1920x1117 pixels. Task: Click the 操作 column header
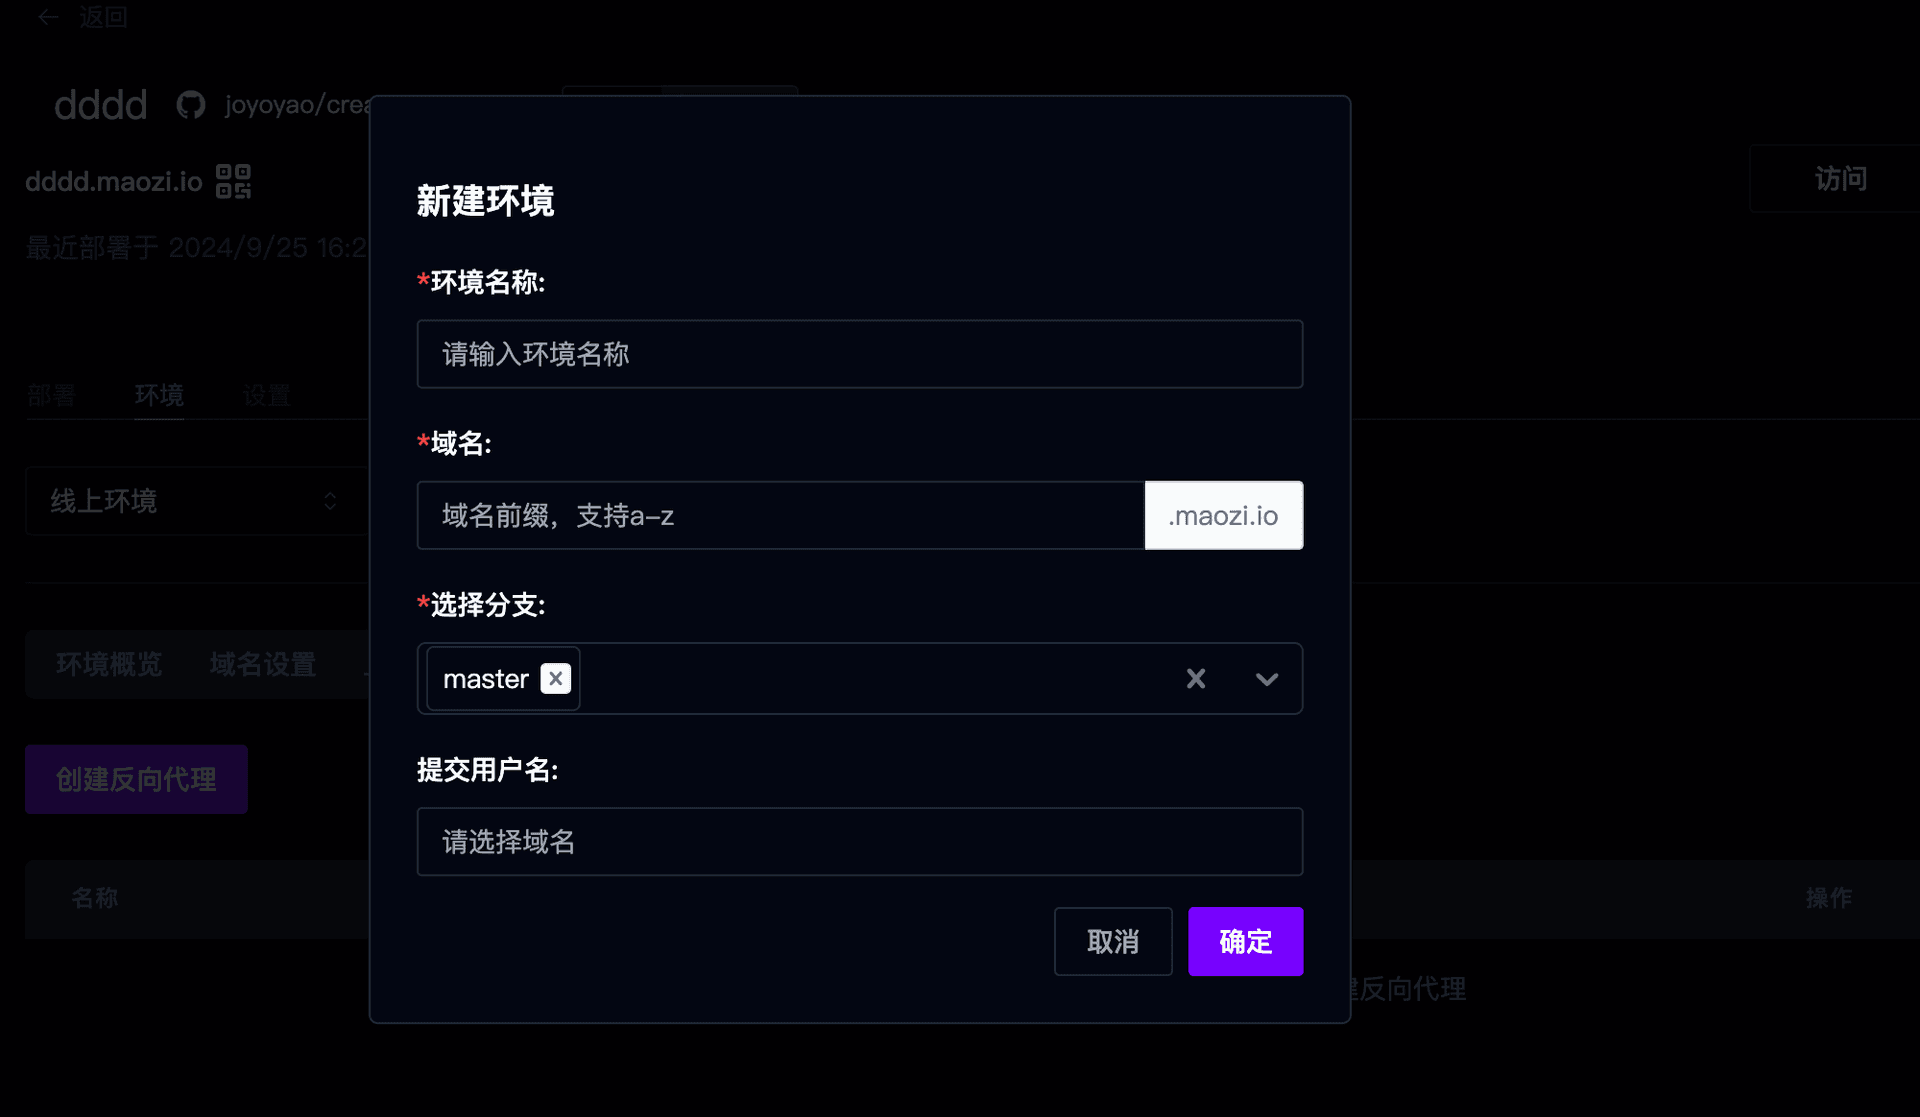point(1829,899)
